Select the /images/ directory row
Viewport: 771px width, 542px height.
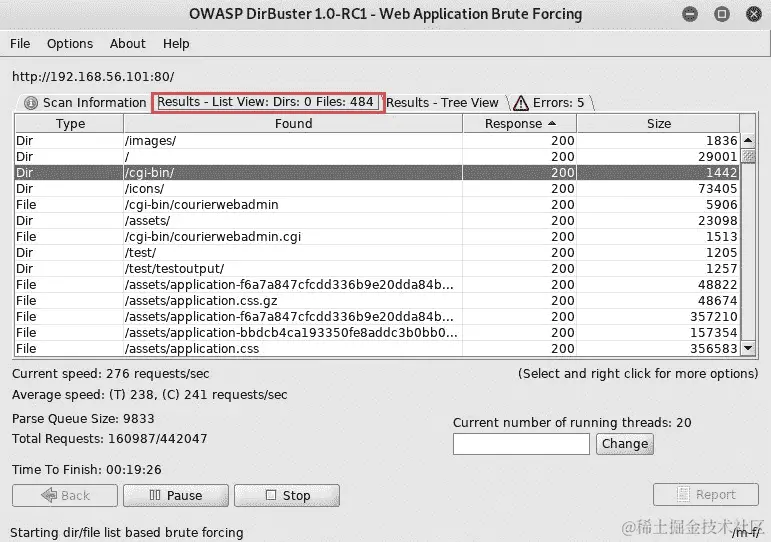377,141
